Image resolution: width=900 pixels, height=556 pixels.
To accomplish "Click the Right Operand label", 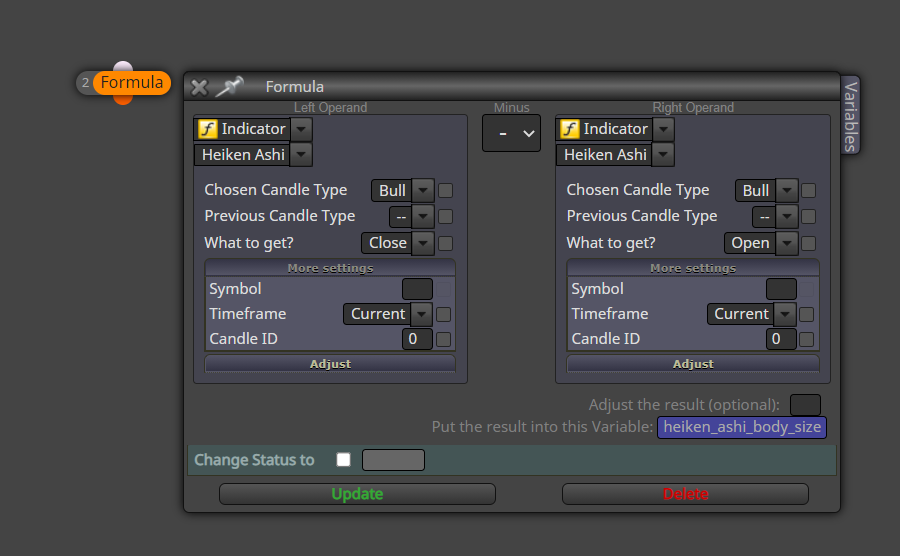I will [x=693, y=108].
